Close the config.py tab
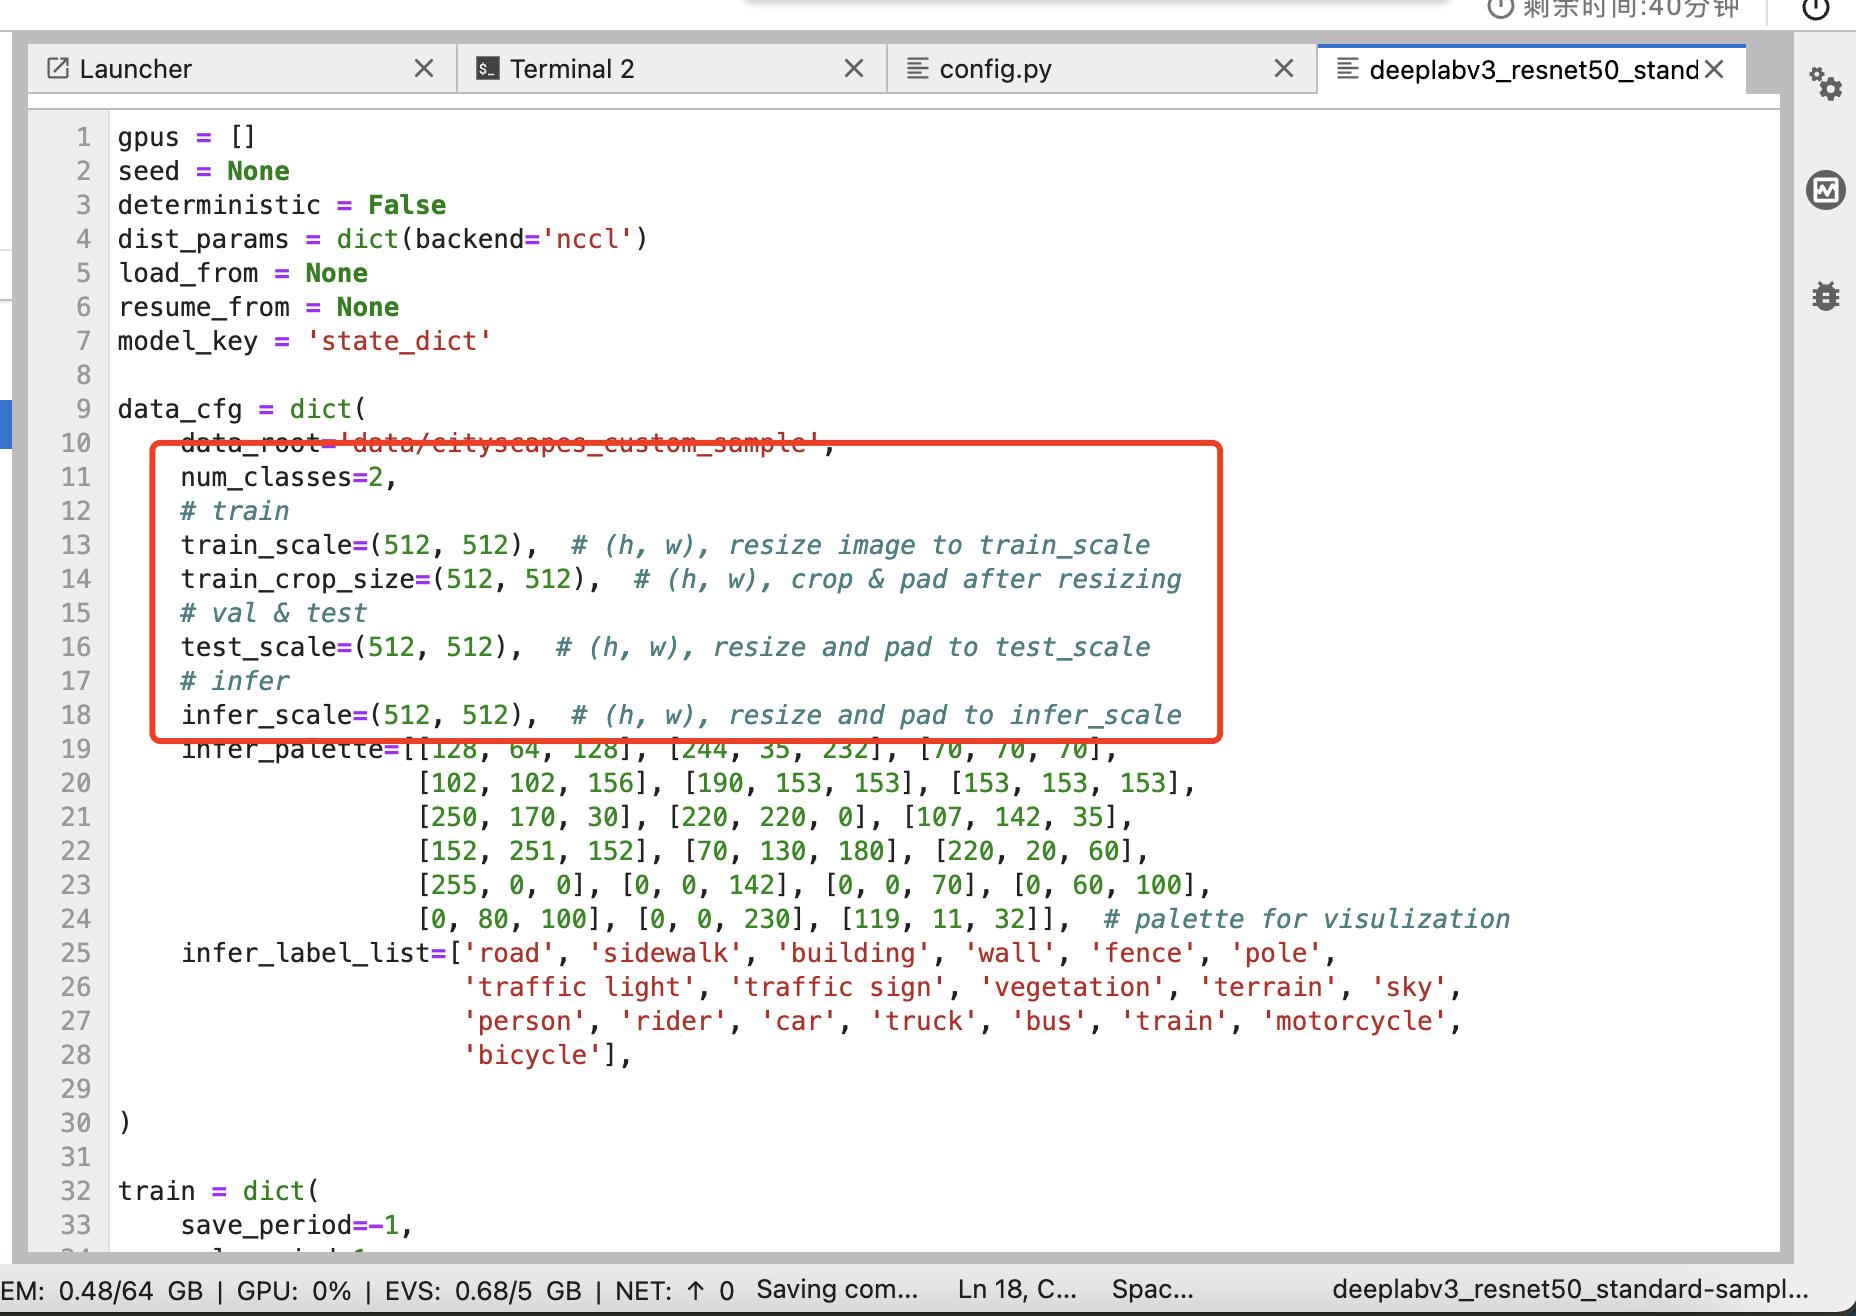Screen dimensions: 1856x1316 (x=1284, y=68)
